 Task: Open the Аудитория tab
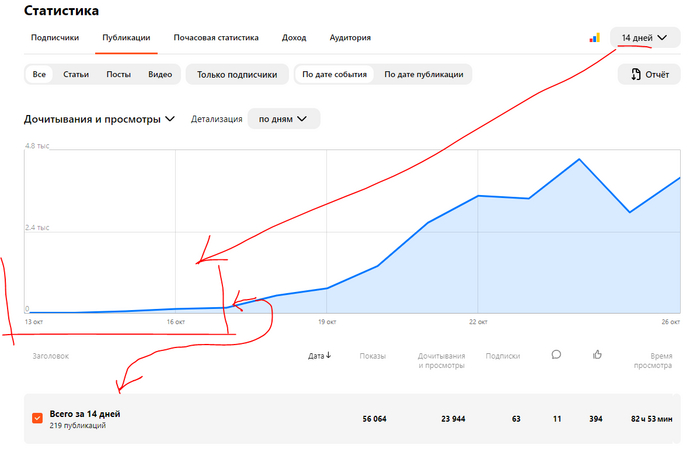[x=350, y=38]
